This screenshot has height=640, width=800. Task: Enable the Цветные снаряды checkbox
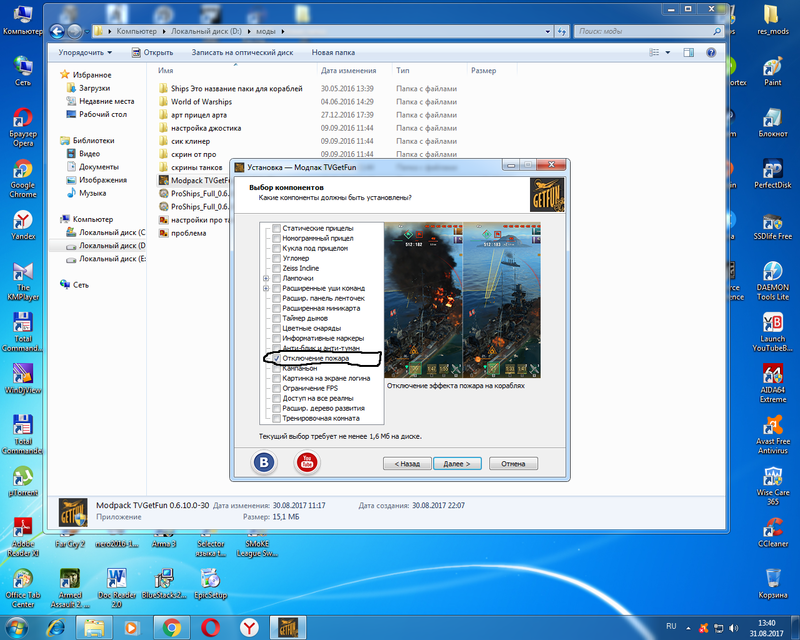pyautogui.click(x=276, y=328)
